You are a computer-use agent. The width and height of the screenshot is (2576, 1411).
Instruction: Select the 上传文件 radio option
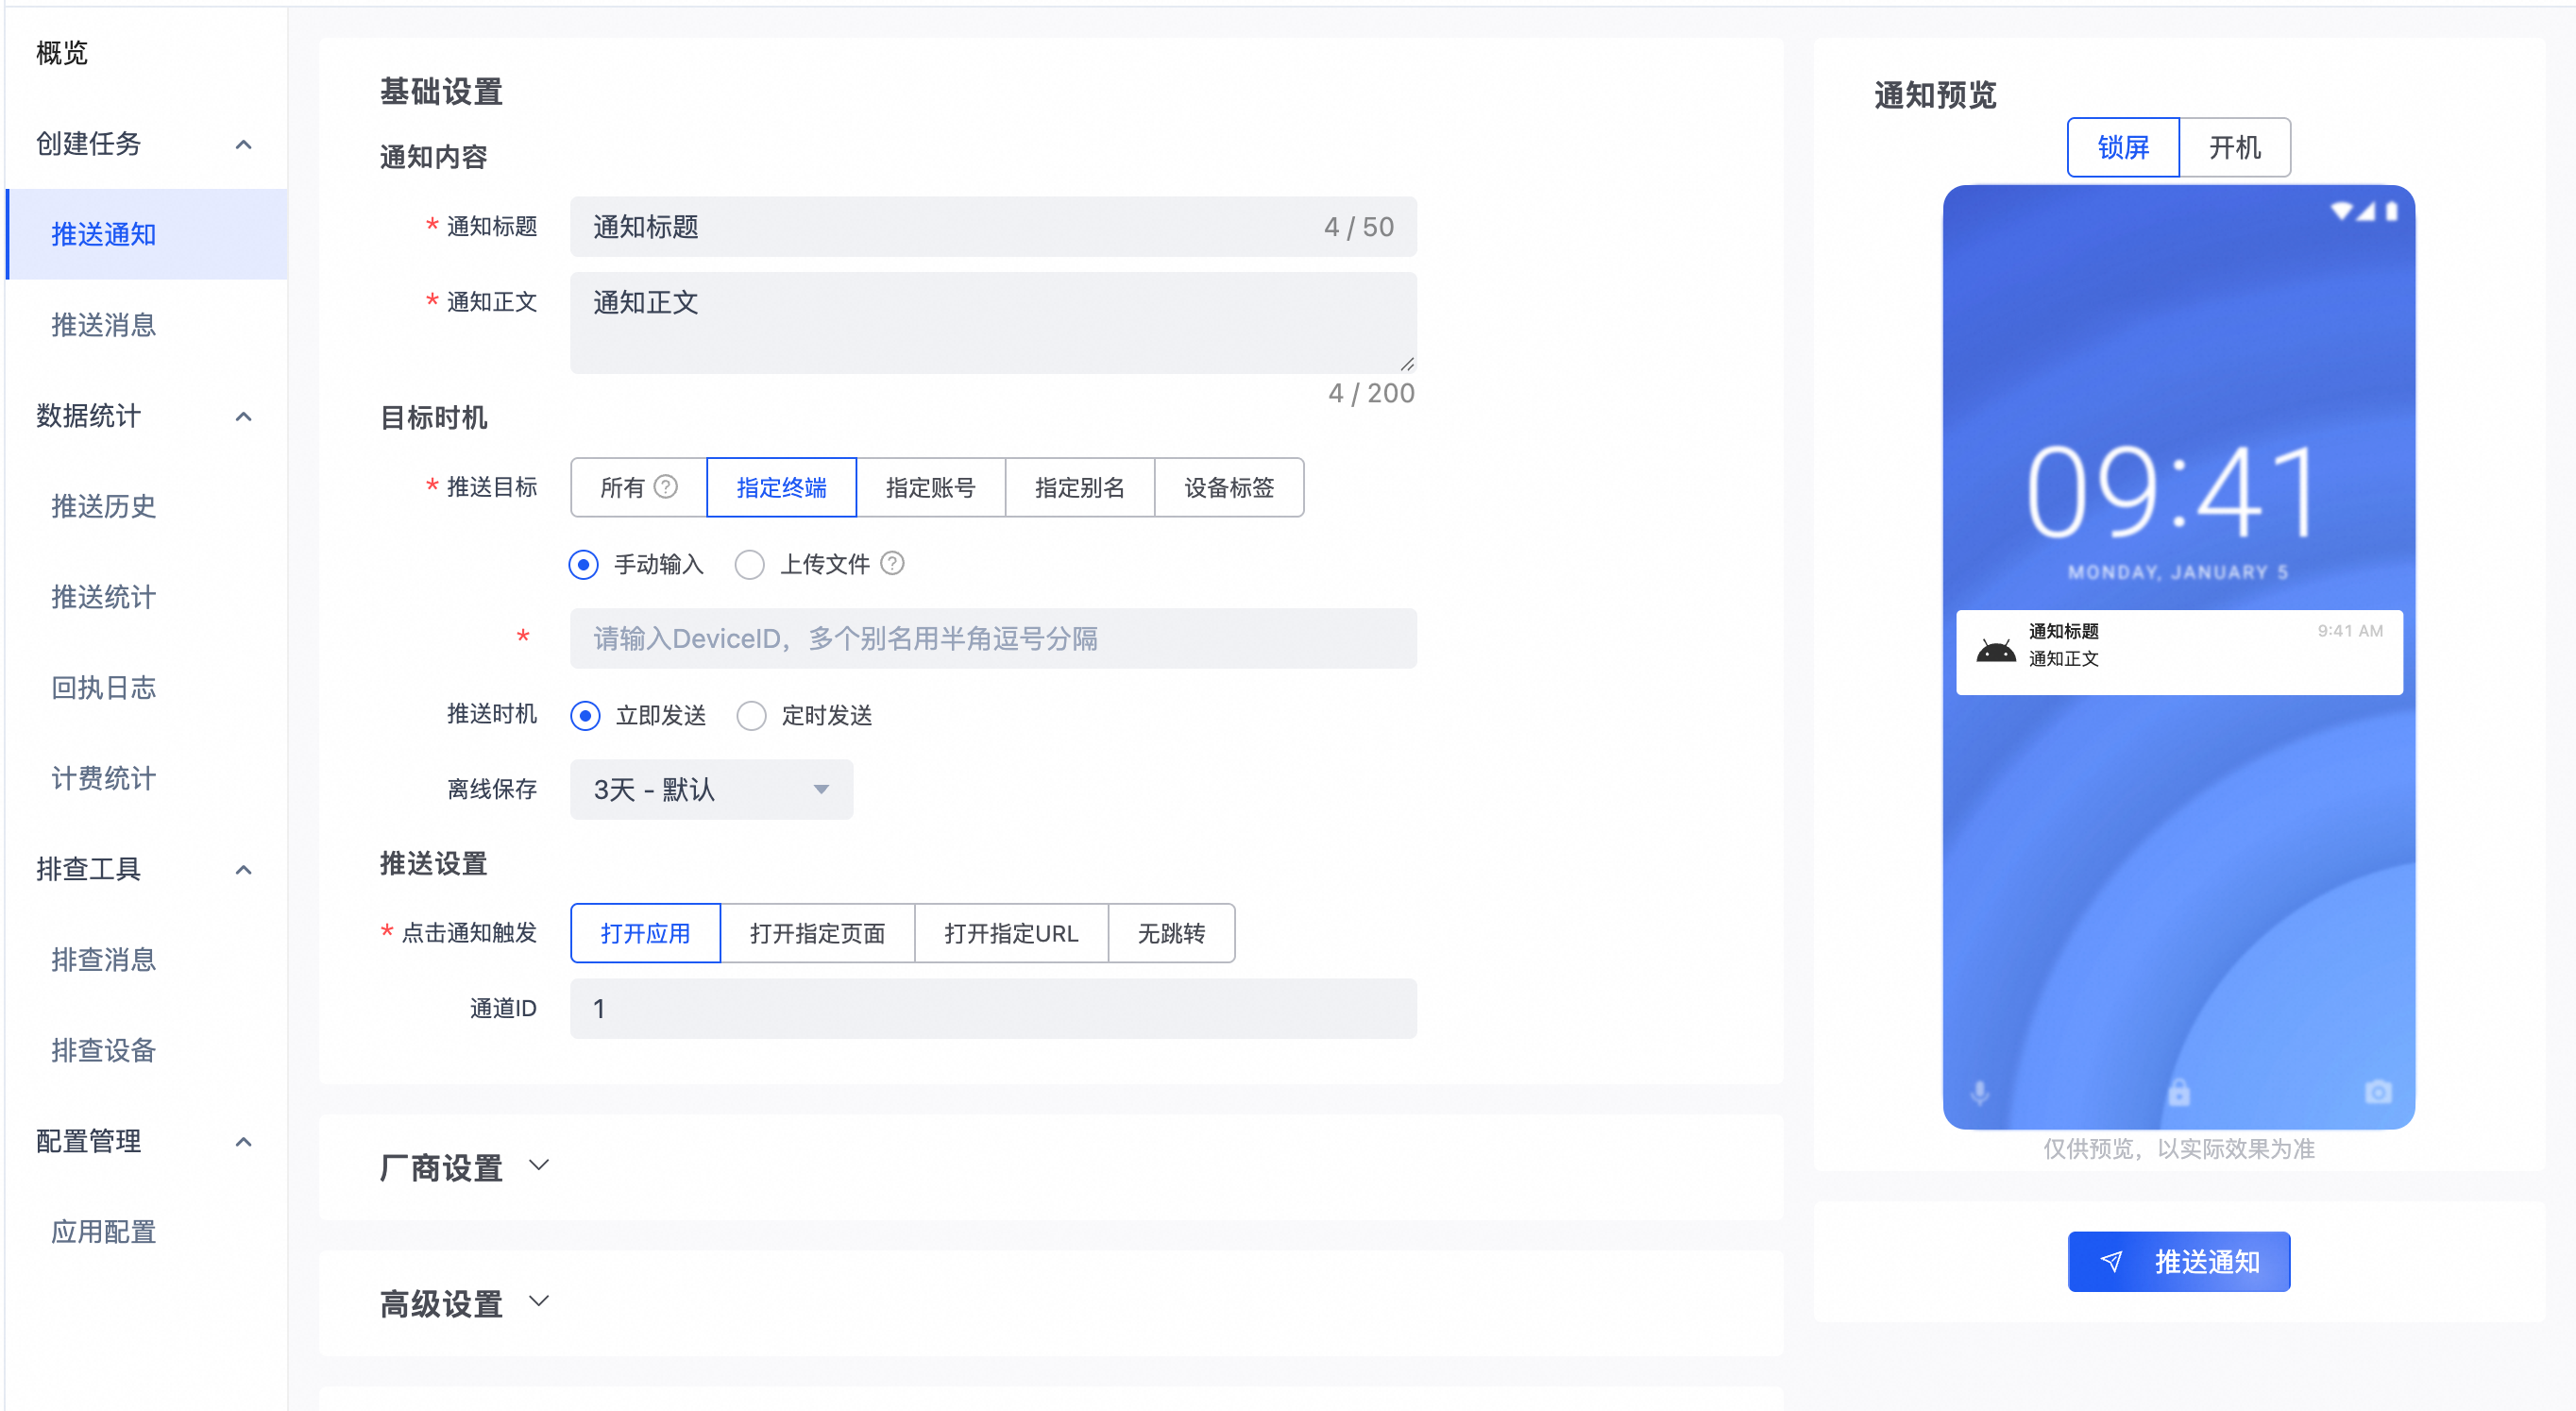click(x=750, y=565)
